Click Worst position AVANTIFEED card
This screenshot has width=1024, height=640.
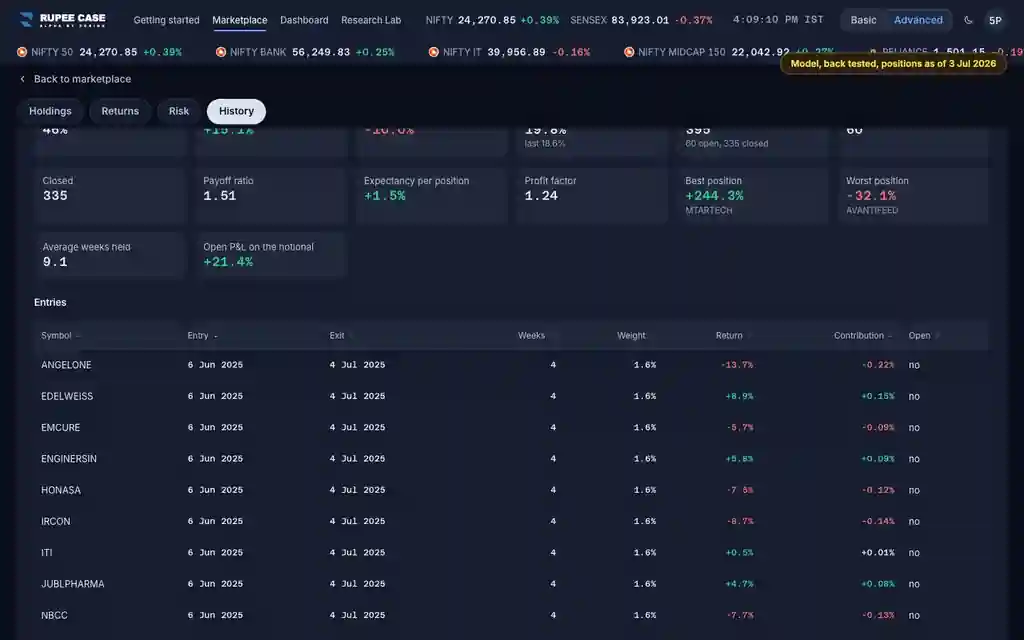click(x=914, y=195)
